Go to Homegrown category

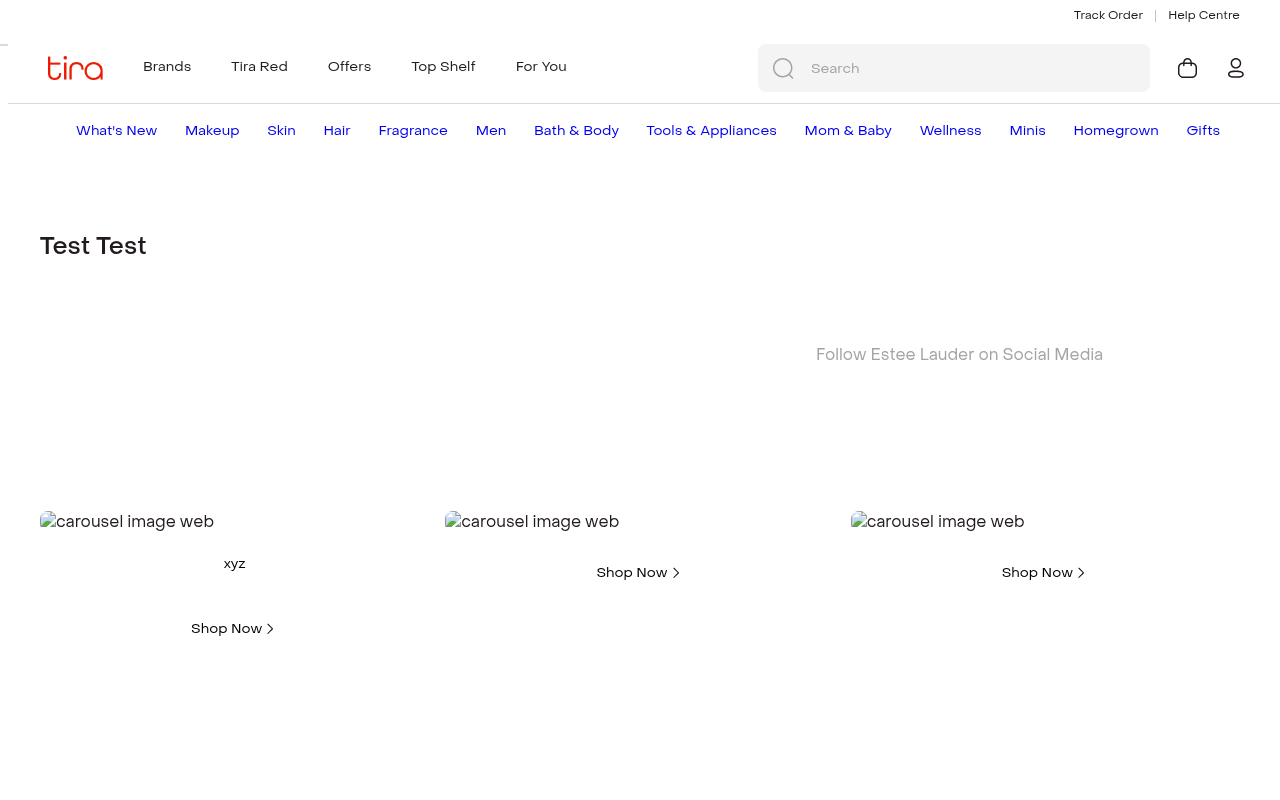pos(1116,131)
